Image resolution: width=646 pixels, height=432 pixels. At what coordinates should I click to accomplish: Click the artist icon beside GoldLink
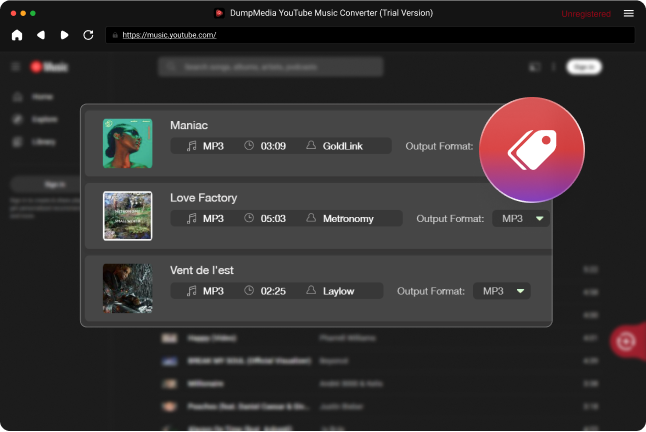pos(311,145)
